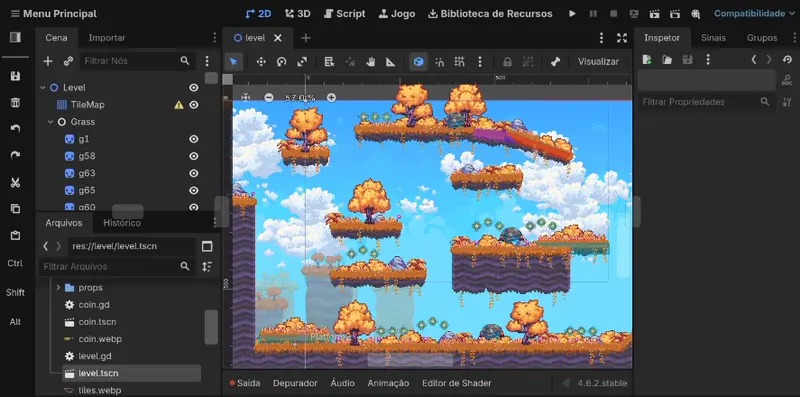Collapse the Level root node
The height and width of the screenshot is (397, 800).
[43, 88]
